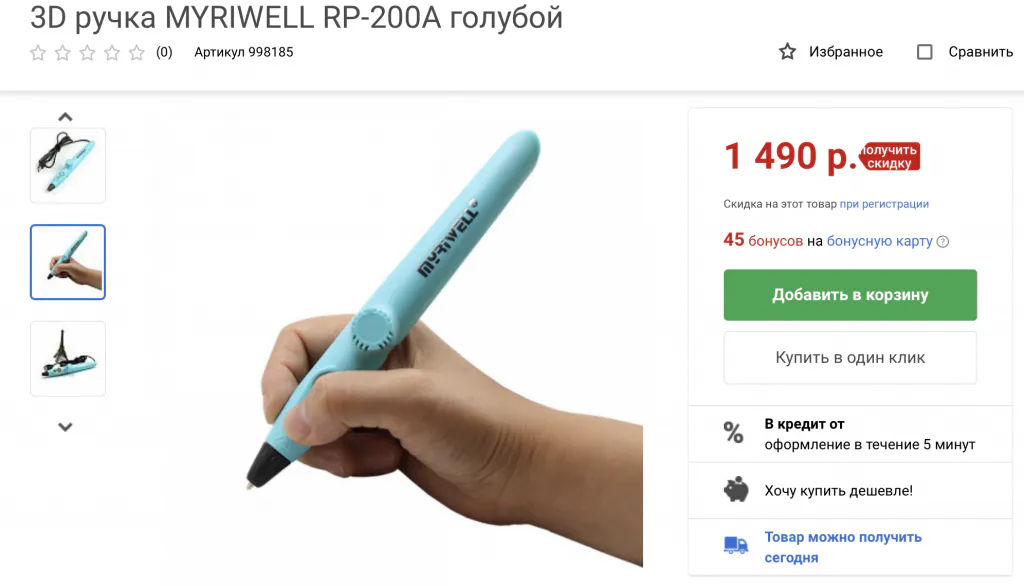Screen dimensions: 1024x586
Task: Select the thumbnail of hand holding pen
Action: (68, 262)
